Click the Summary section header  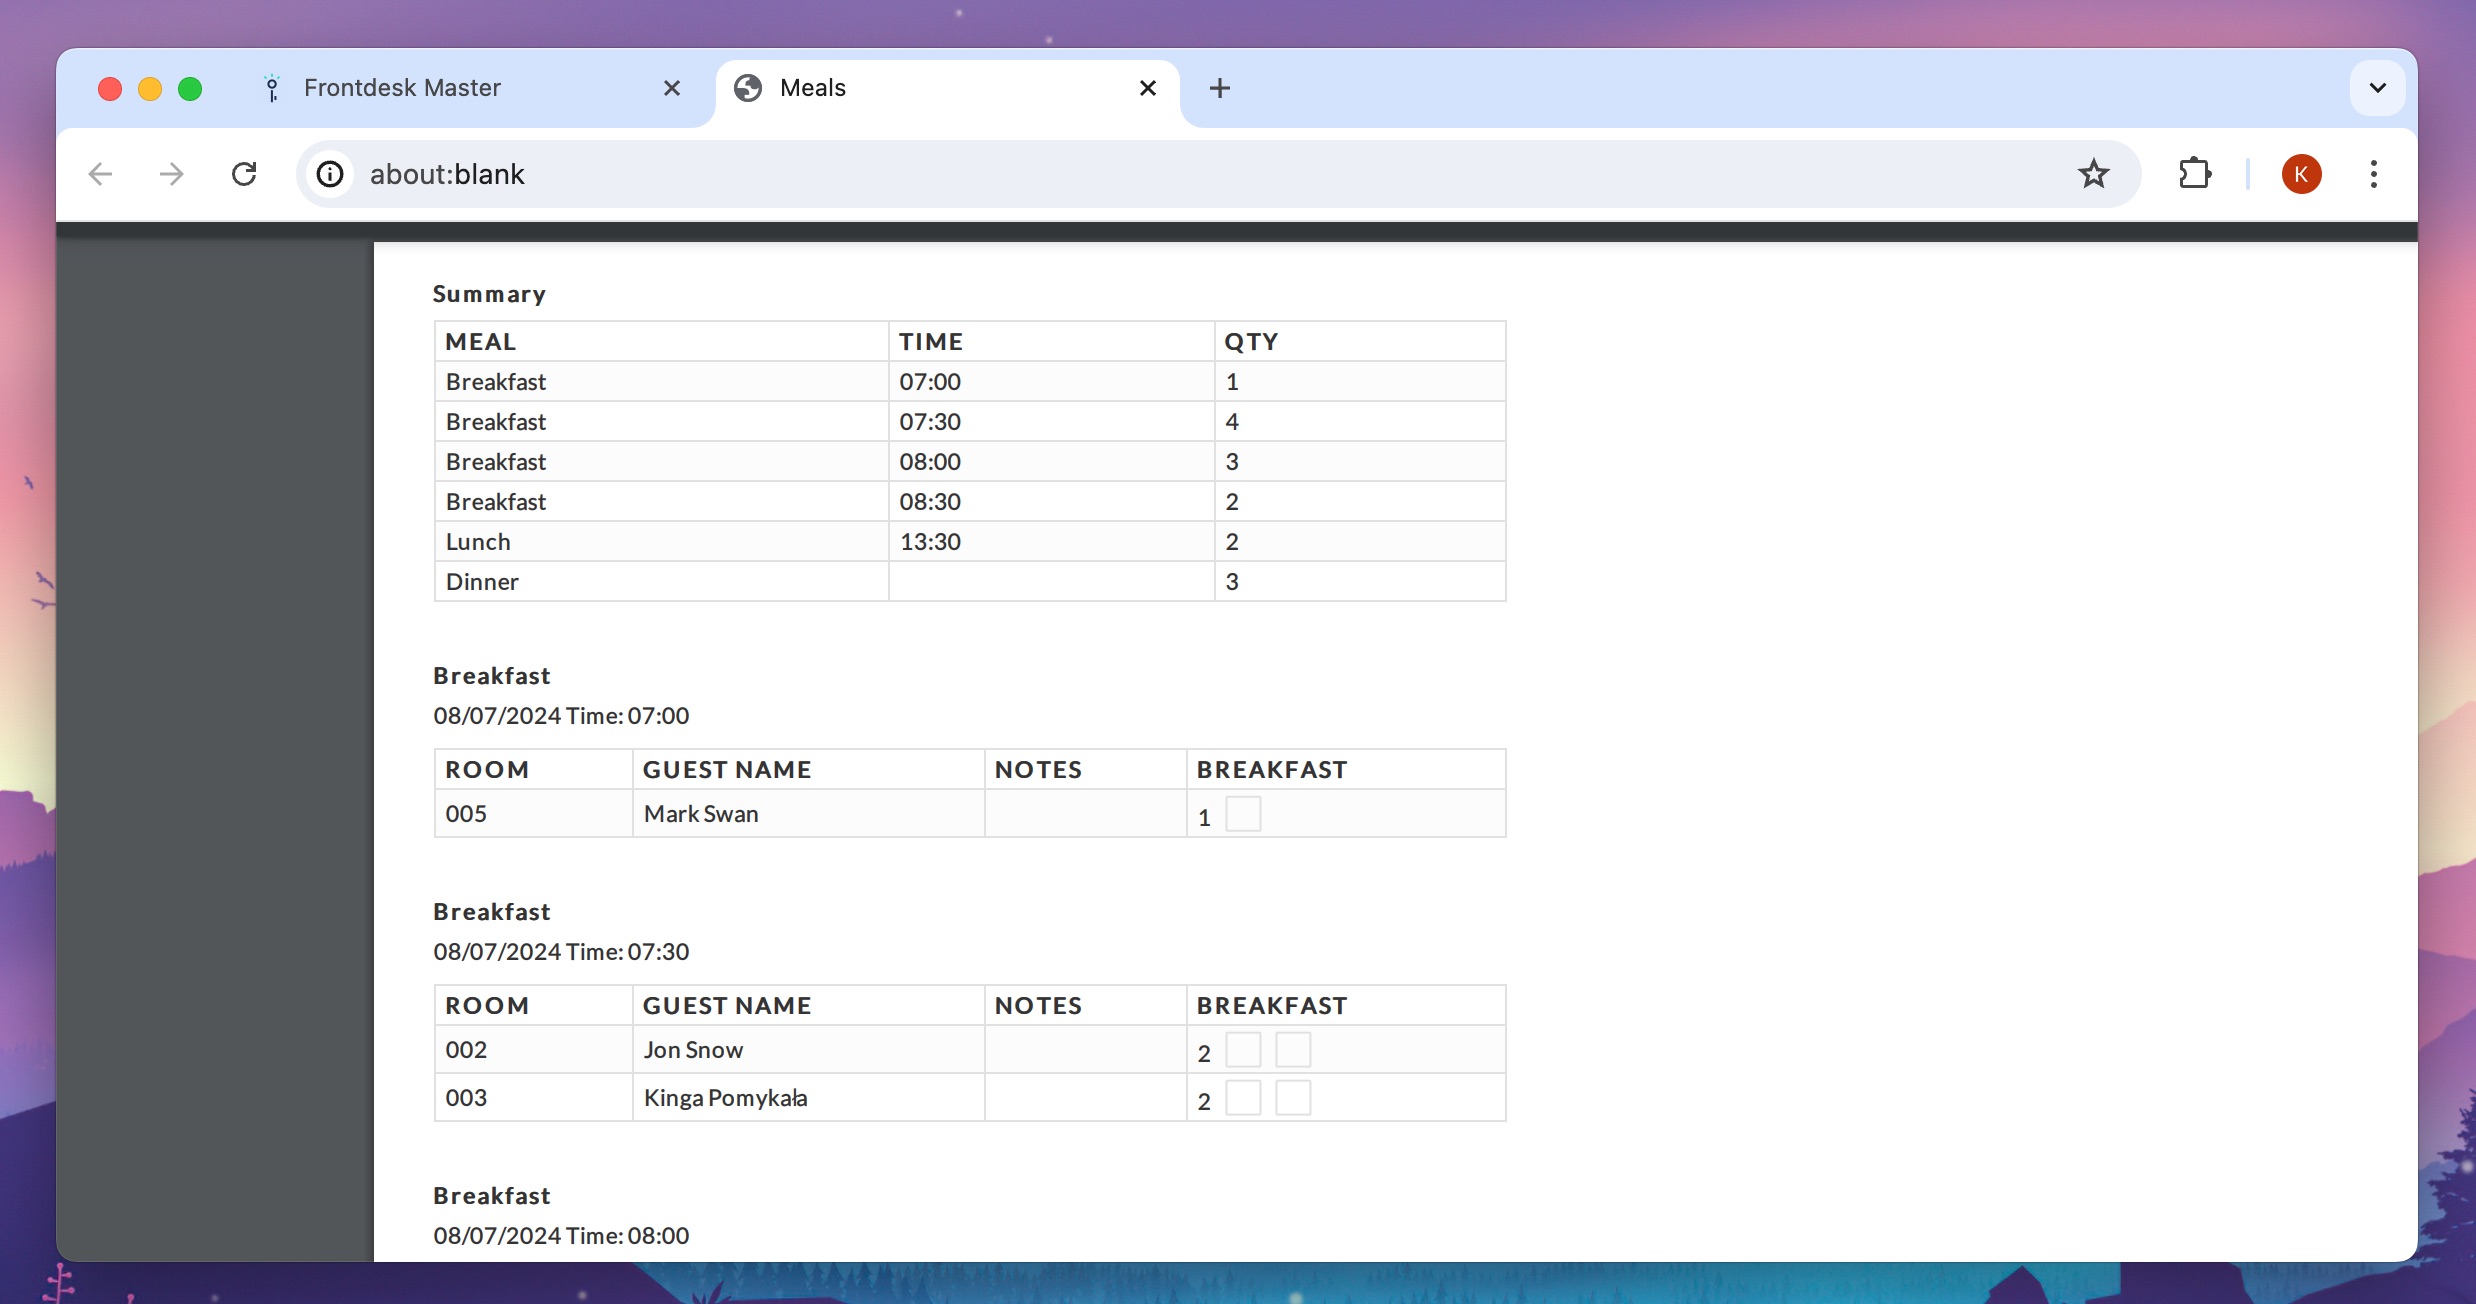488,292
